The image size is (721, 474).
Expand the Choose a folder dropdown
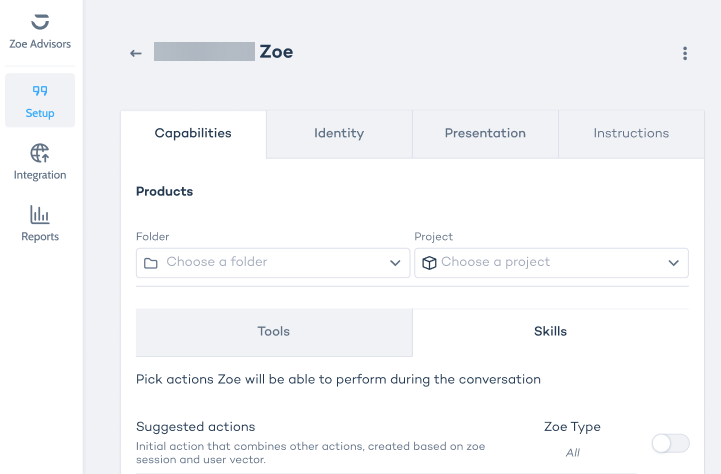[x=395, y=263]
